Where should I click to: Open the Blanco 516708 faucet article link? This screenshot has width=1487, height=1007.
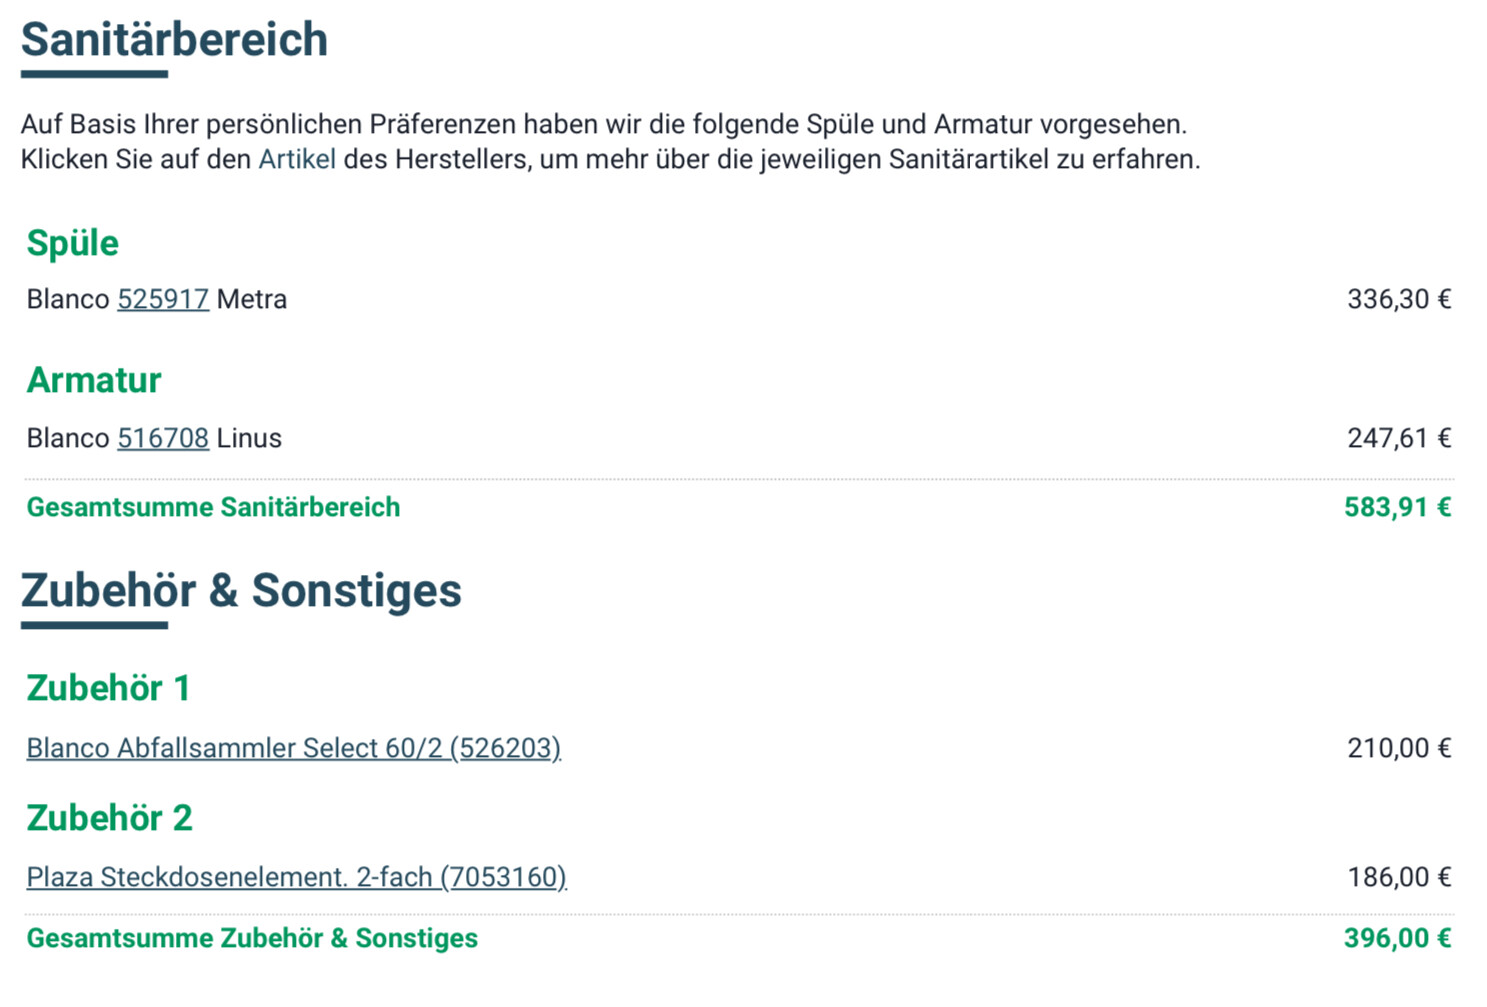[163, 438]
